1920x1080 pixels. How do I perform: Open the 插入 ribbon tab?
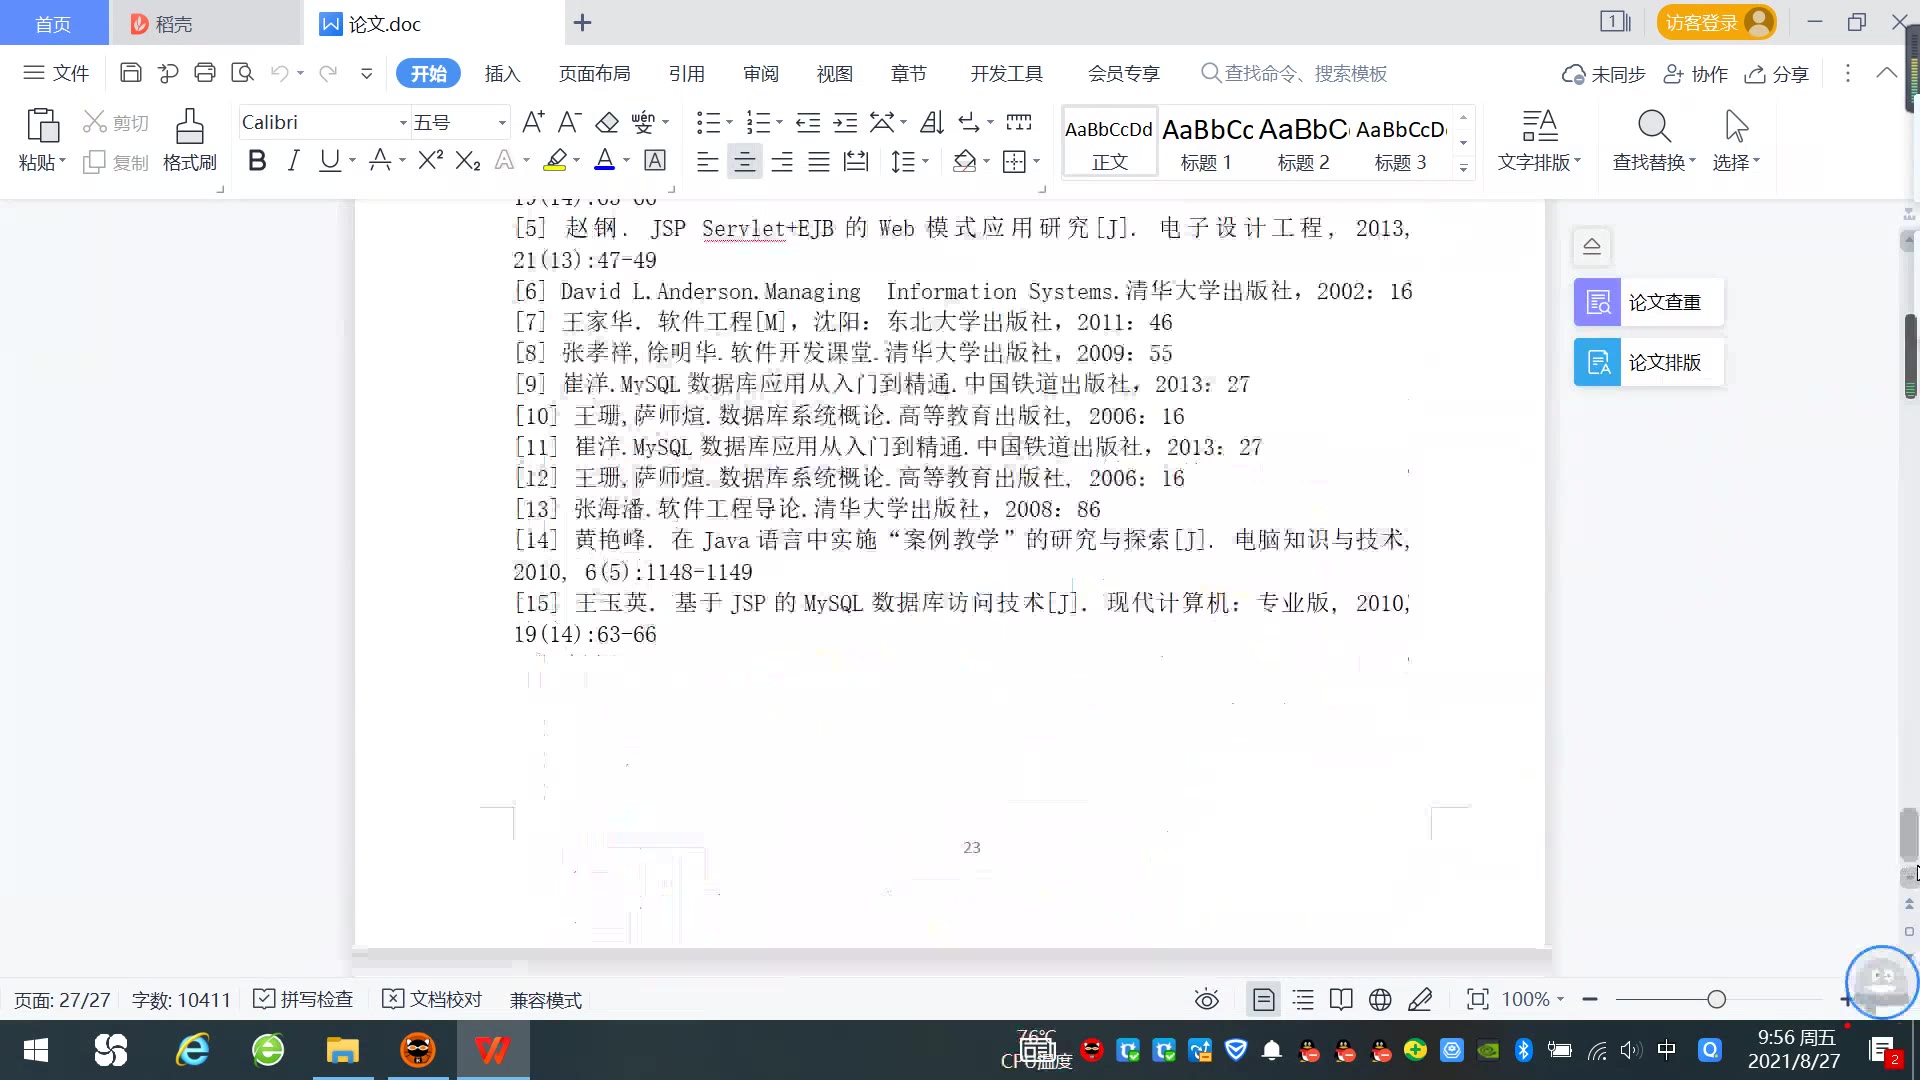[x=502, y=73]
